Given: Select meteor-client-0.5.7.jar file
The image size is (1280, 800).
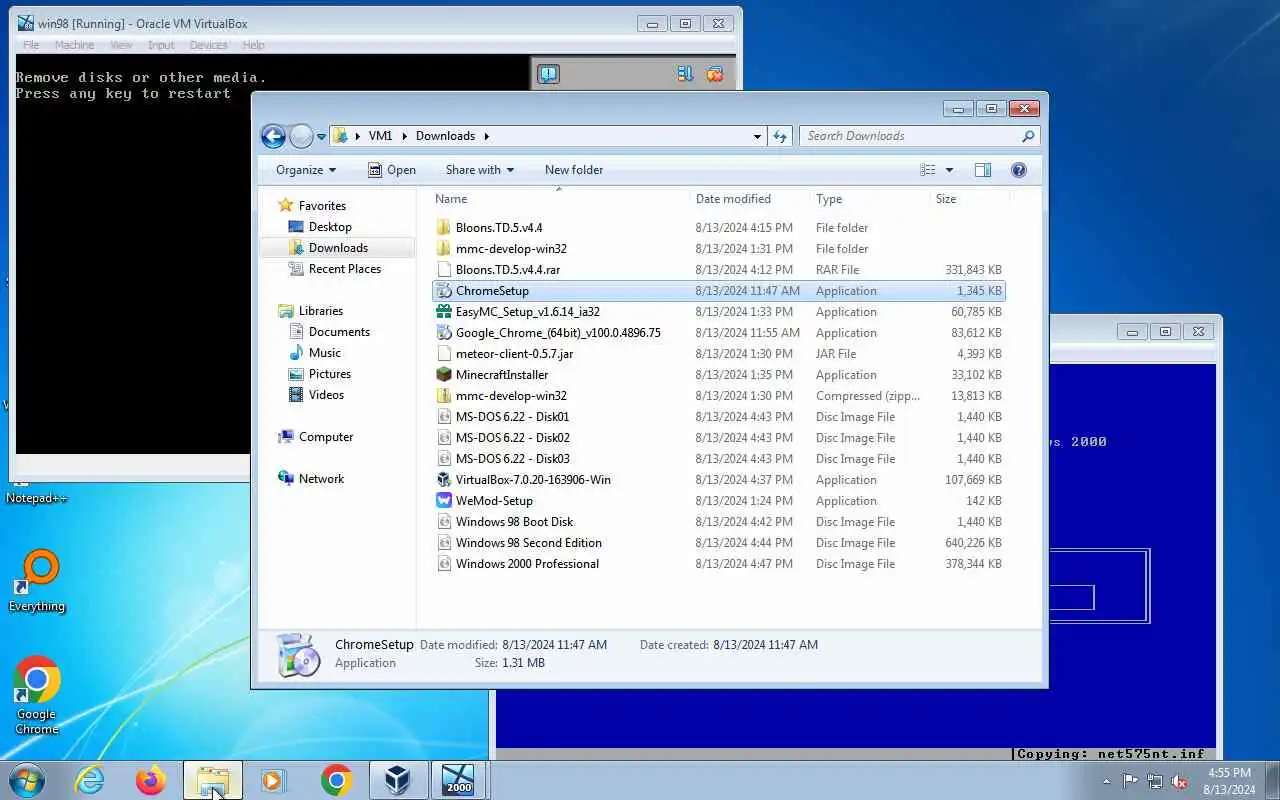Looking at the screenshot, I should click(514, 354).
